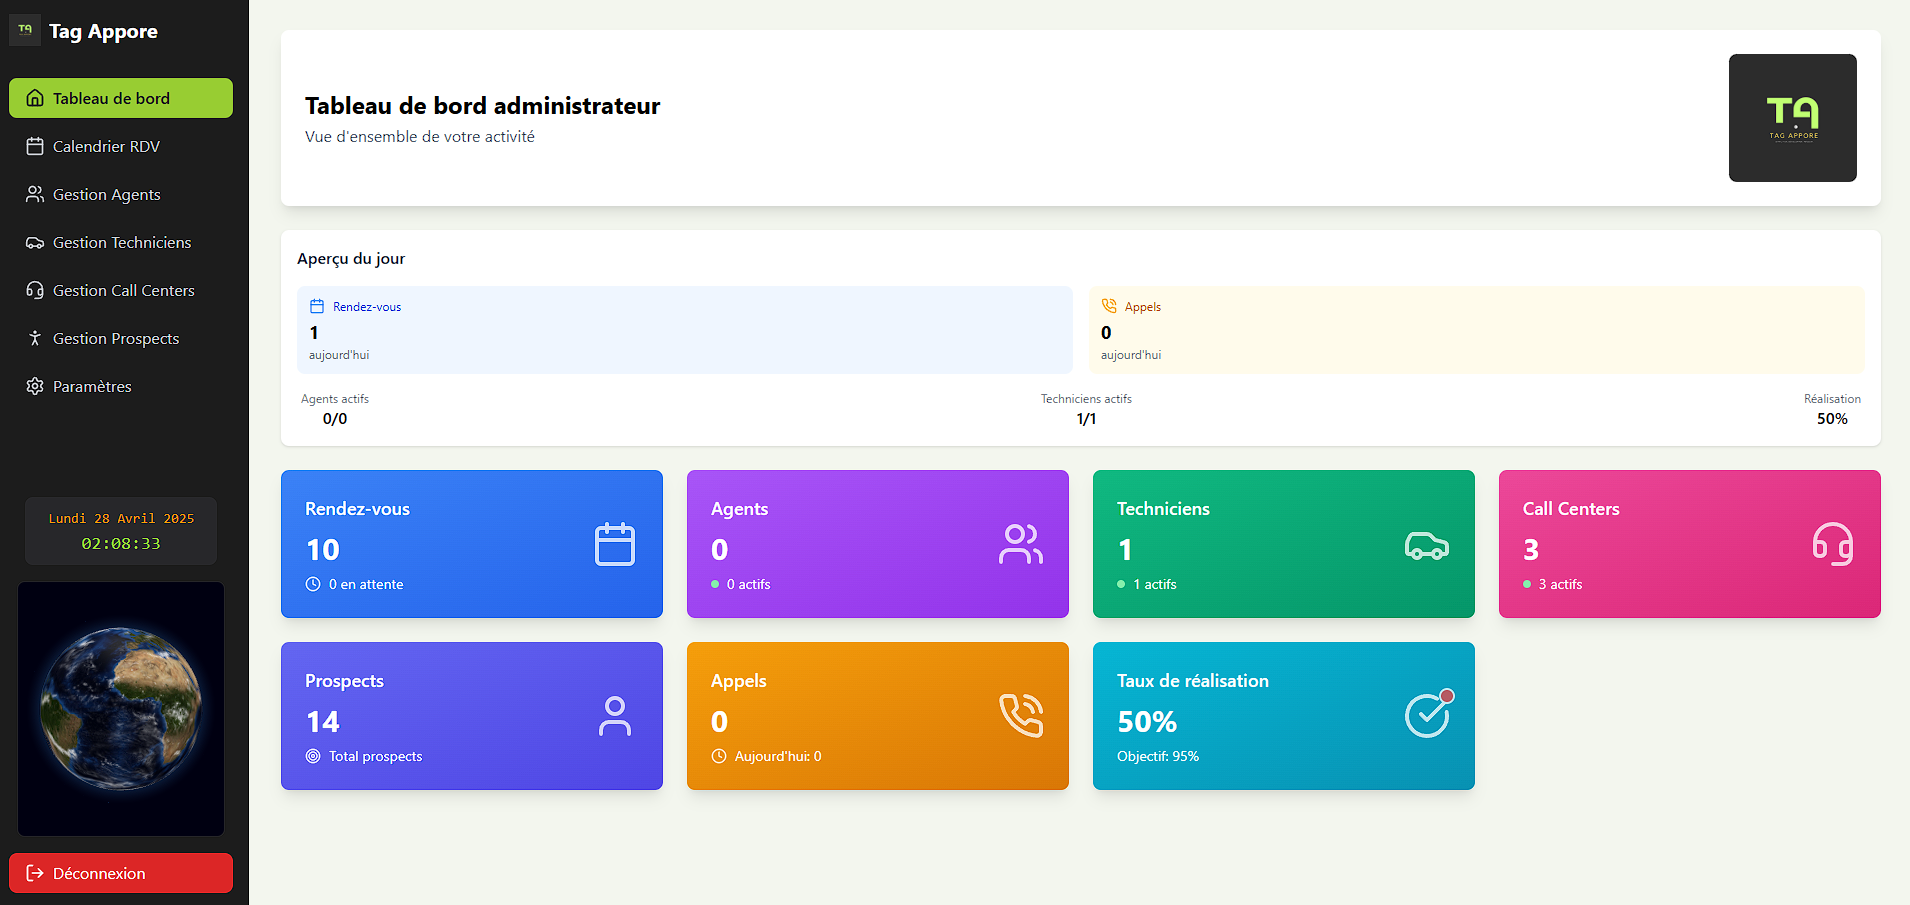Click the calendar icon on Rendez-vous card
This screenshot has width=1910, height=905.
(614, 544)
